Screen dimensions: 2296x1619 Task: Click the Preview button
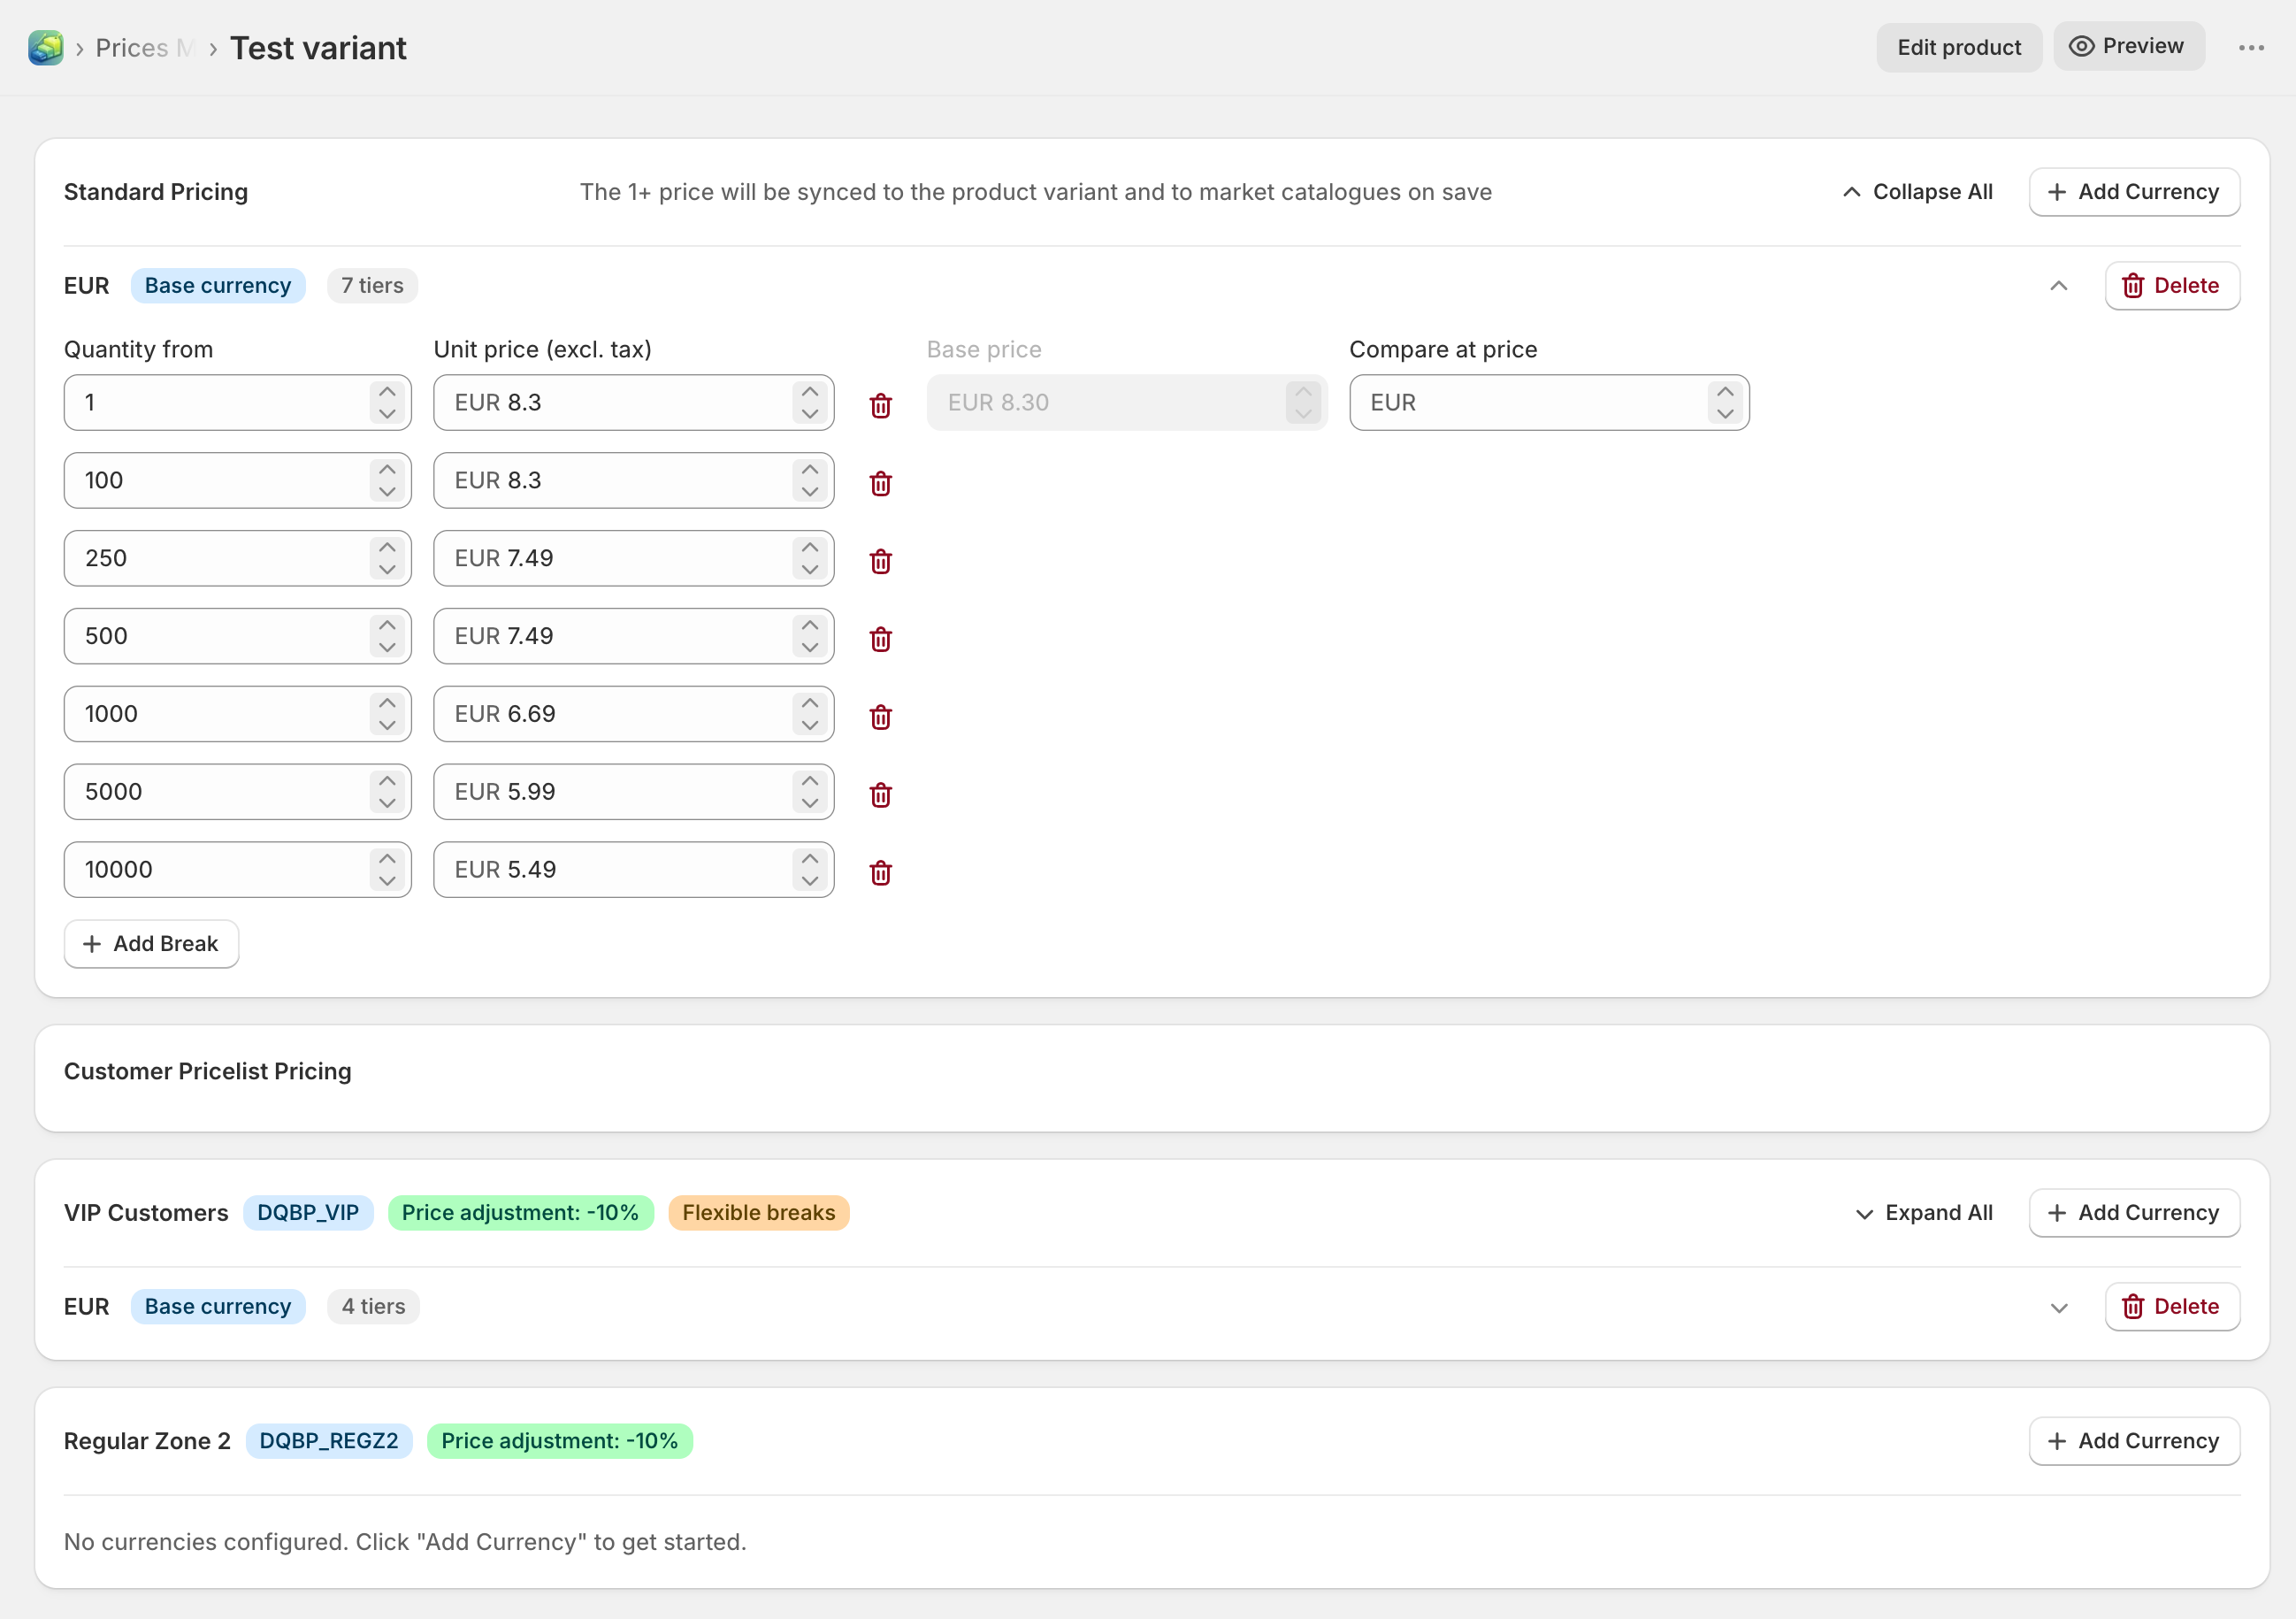[2128, 46]
